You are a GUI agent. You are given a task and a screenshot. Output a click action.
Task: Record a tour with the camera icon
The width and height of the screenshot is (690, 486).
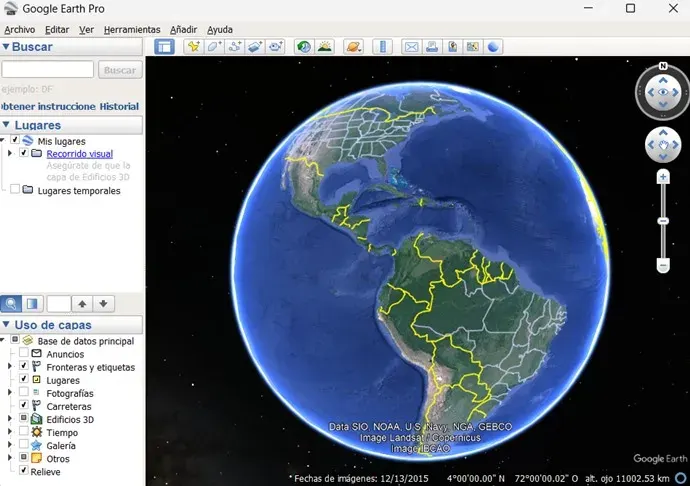276,47
